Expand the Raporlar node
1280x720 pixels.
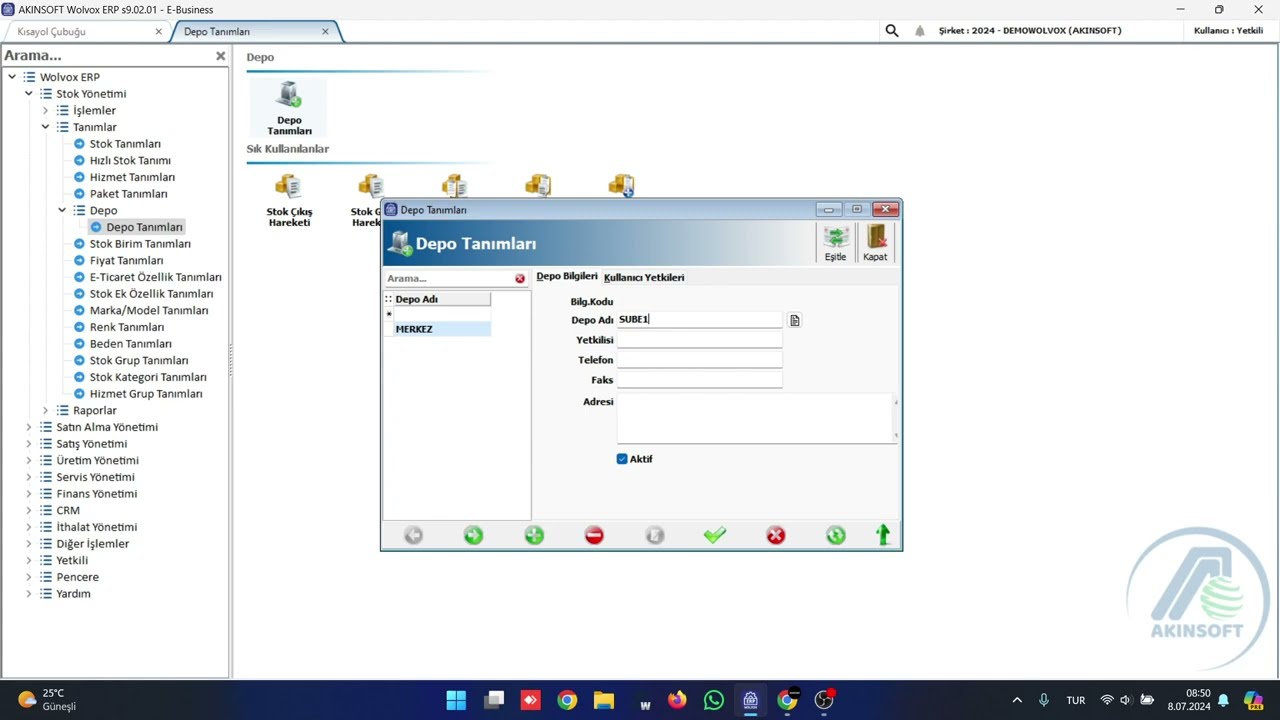click(45, 410)
